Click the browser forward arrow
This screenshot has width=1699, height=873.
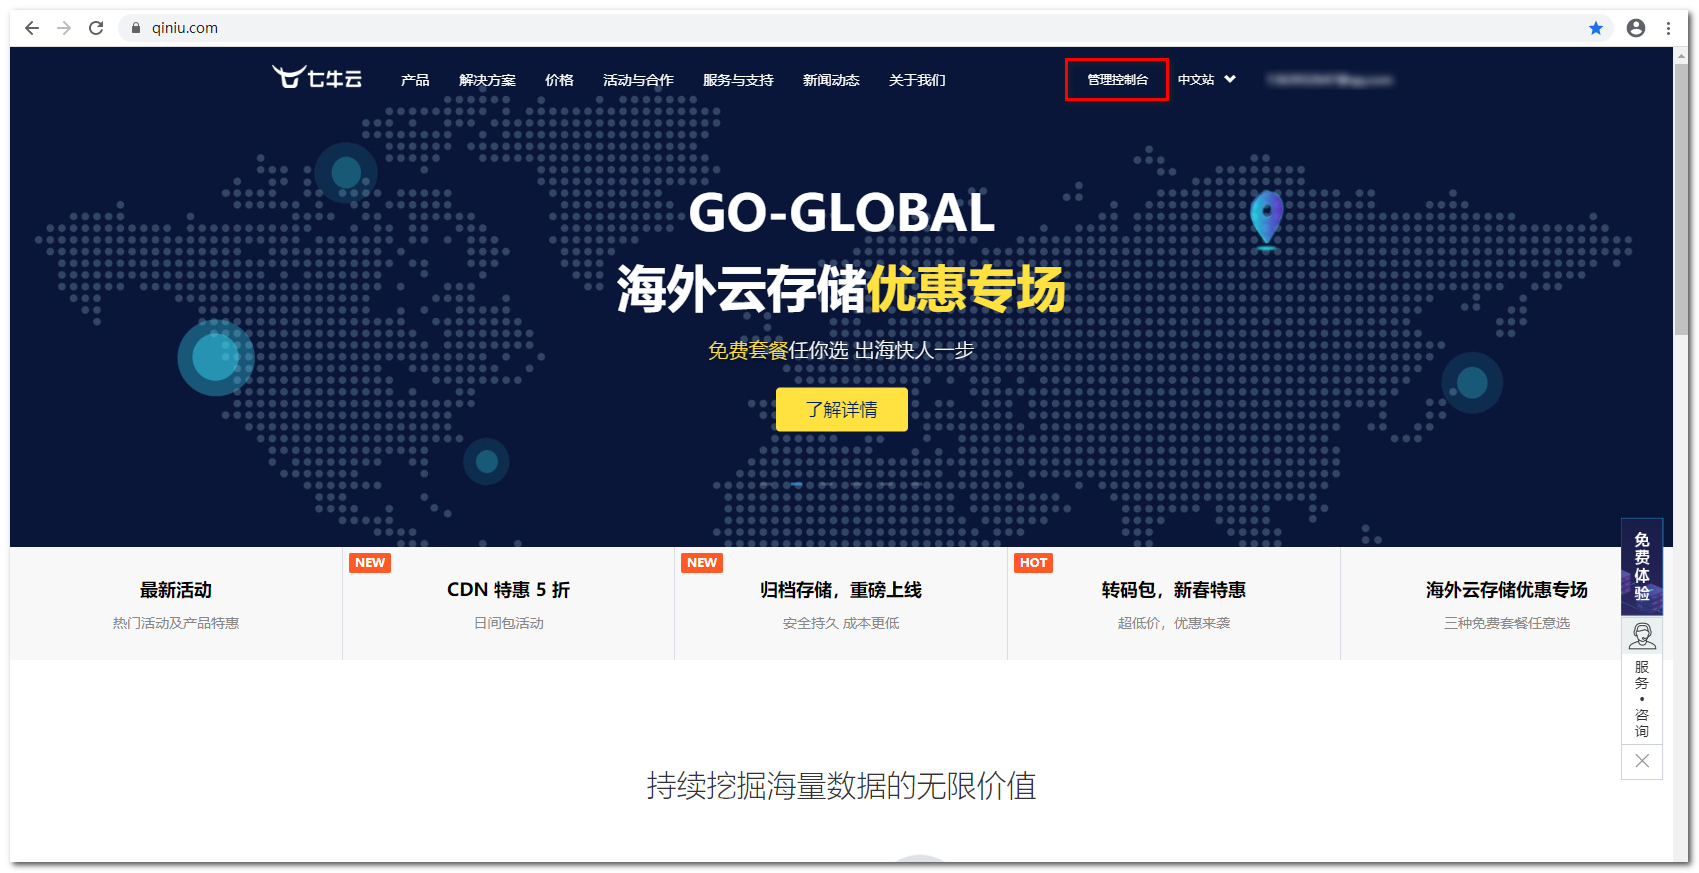64,28
